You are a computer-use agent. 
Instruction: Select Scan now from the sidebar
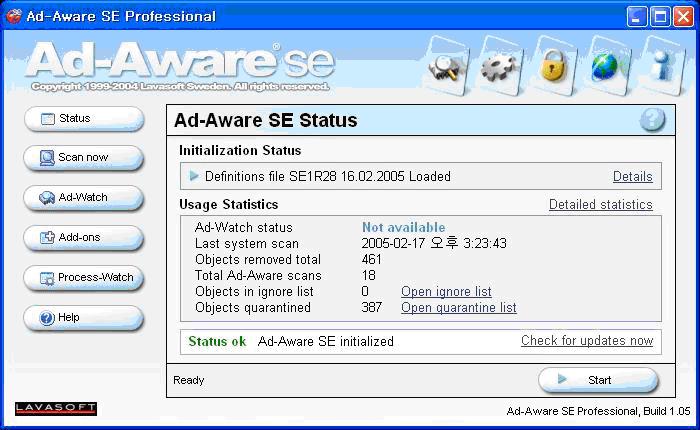[x=84, y=158]
